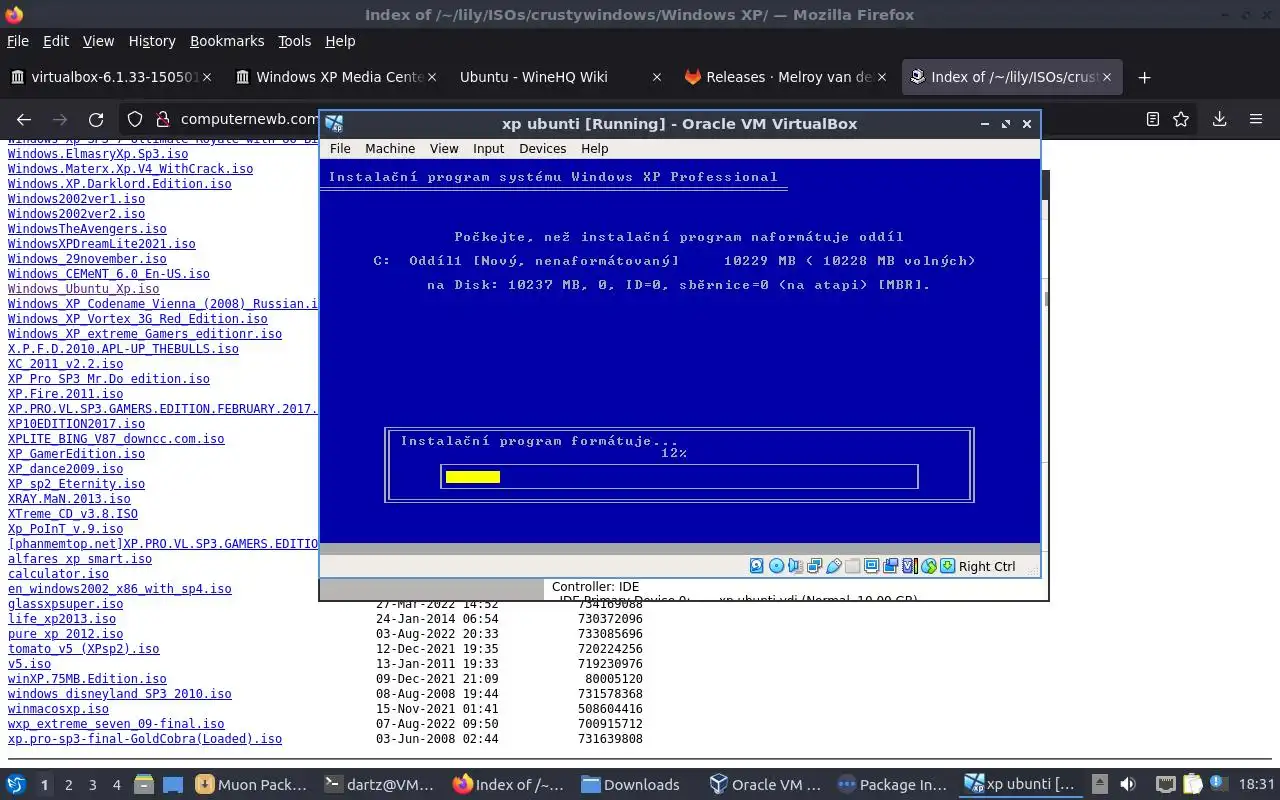Open the Firefox Tools menu
This screenshot has height=800, width=1280.
294,41
